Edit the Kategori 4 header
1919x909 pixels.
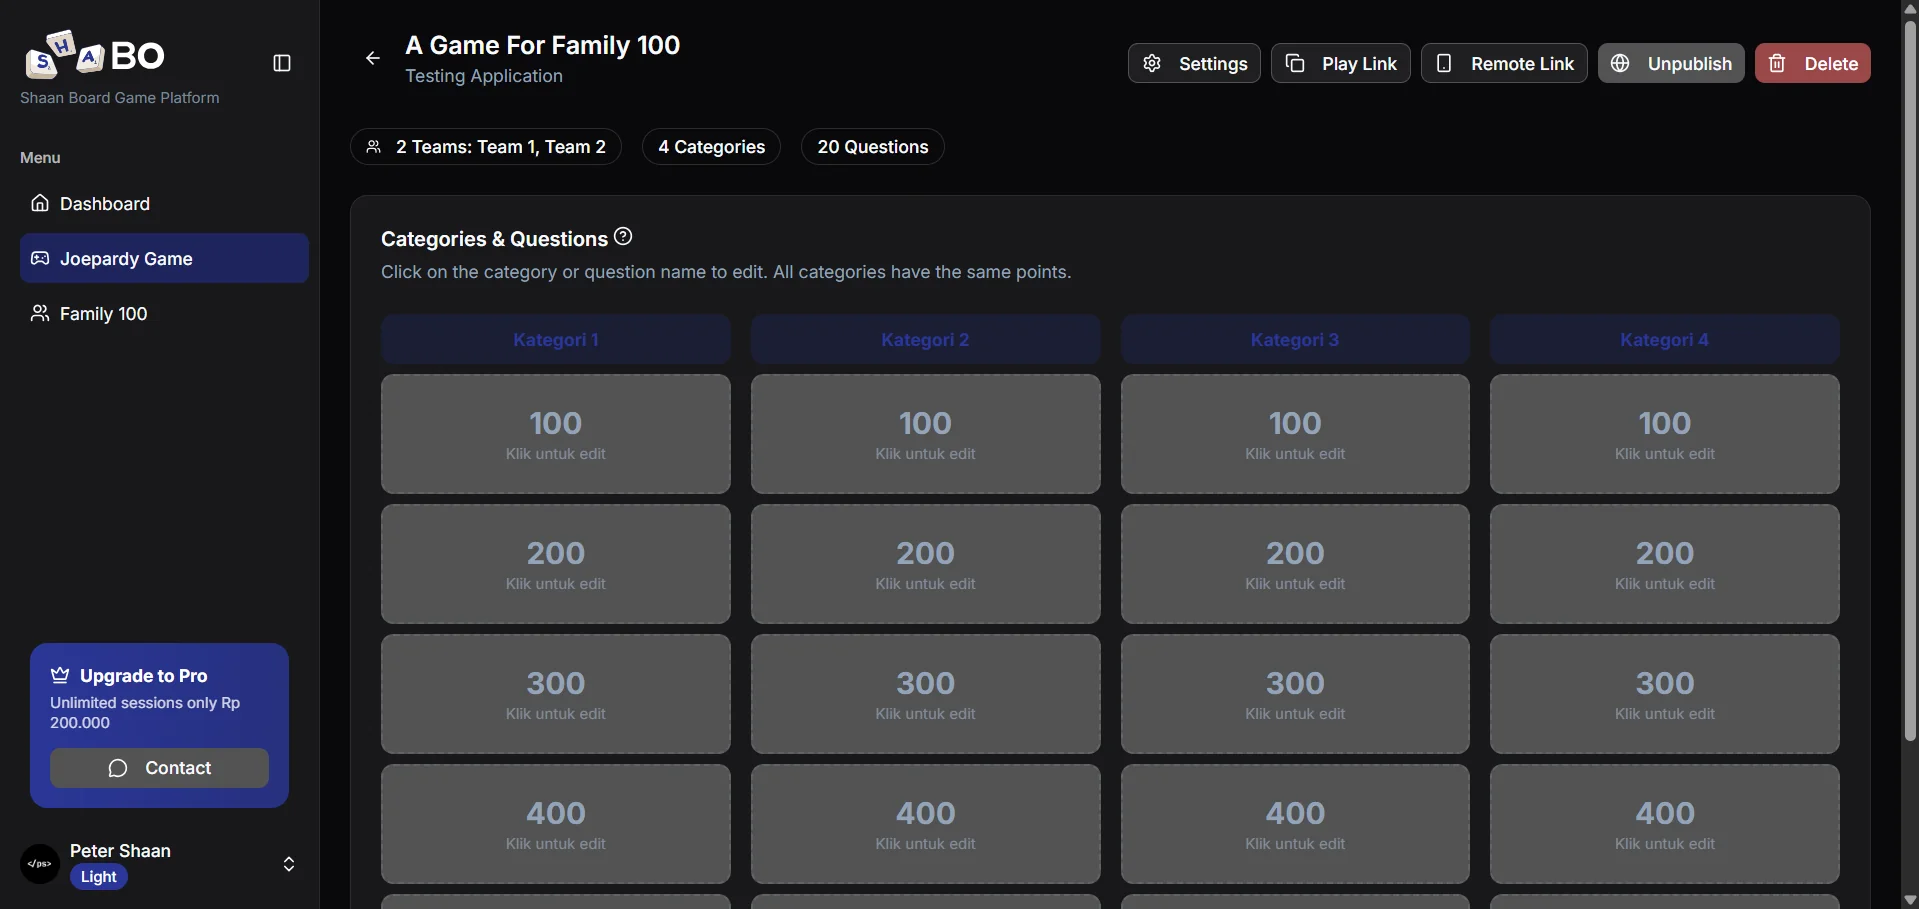[1664, 340]
